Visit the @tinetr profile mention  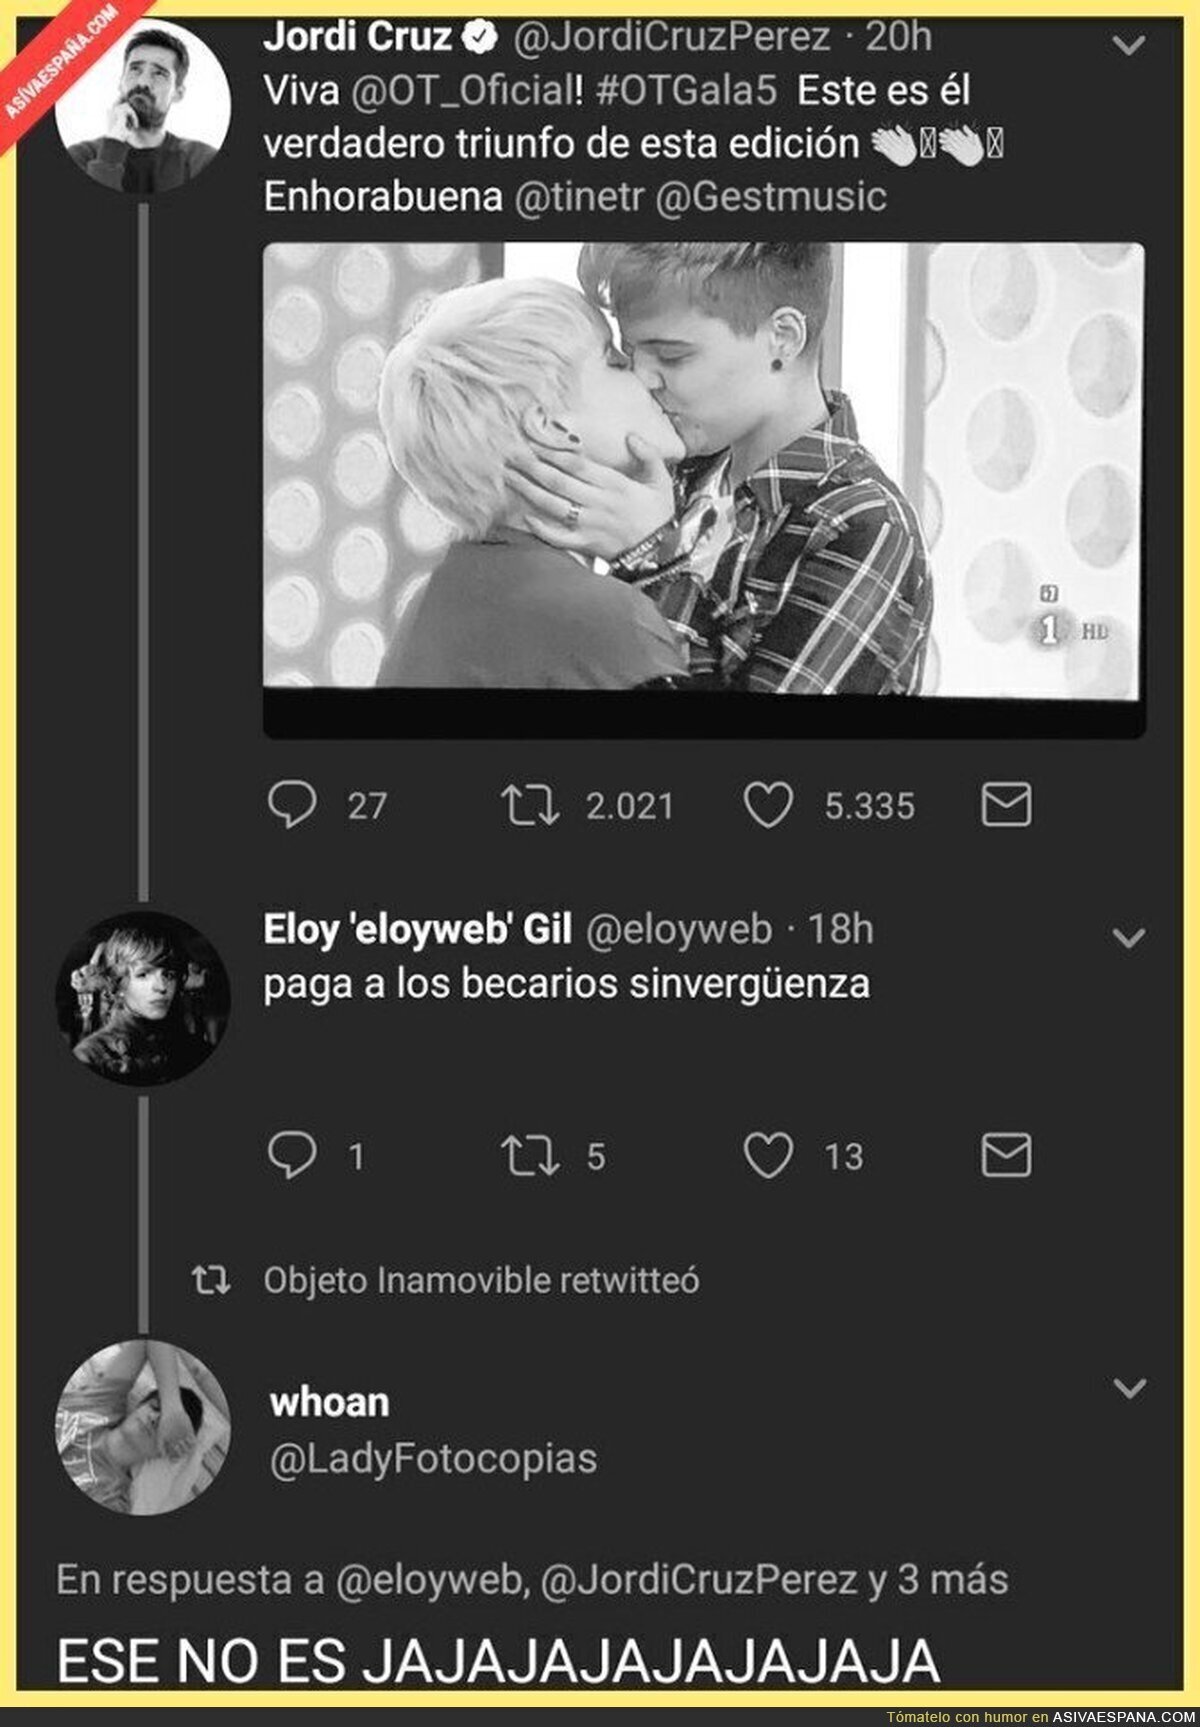coord(578,196)
